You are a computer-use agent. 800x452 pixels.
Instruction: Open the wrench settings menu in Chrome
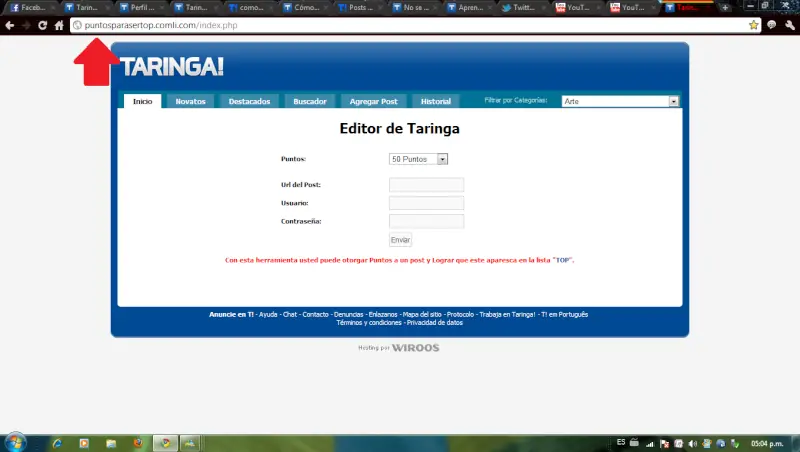[x=790, y=25]
